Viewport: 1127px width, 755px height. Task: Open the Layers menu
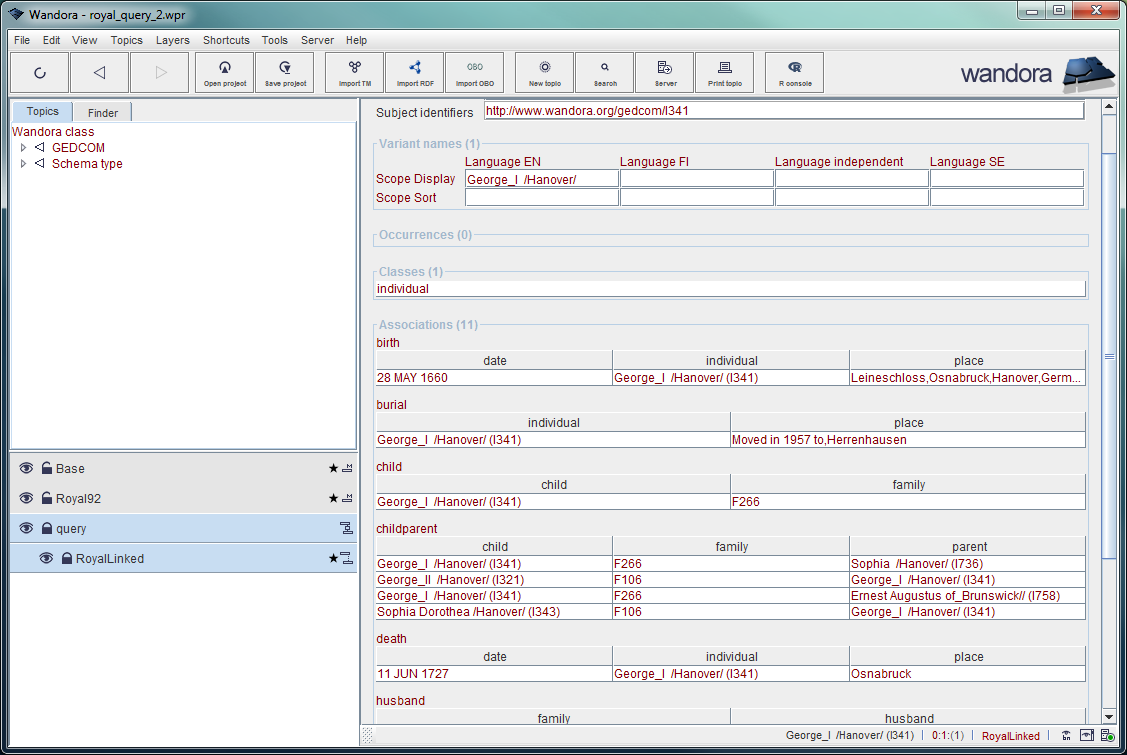click(x=172, y=40)
